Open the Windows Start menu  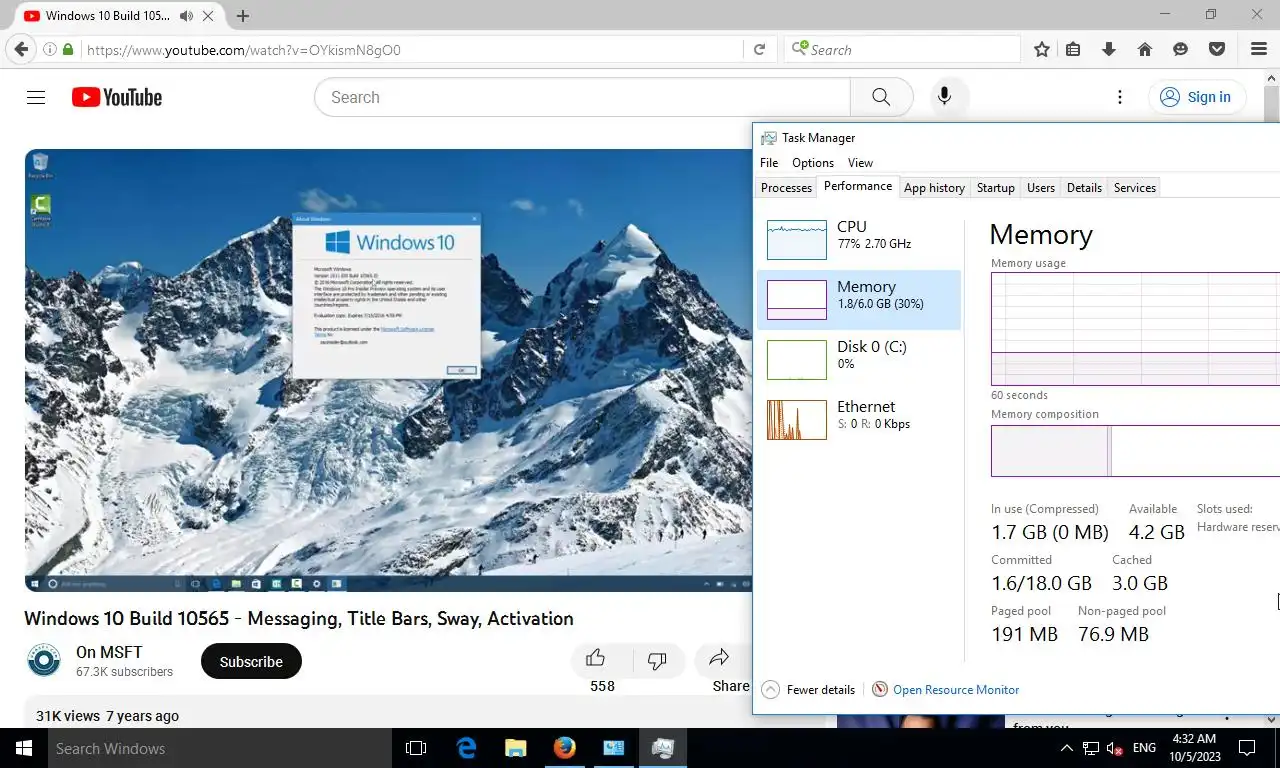click(23, 748)
